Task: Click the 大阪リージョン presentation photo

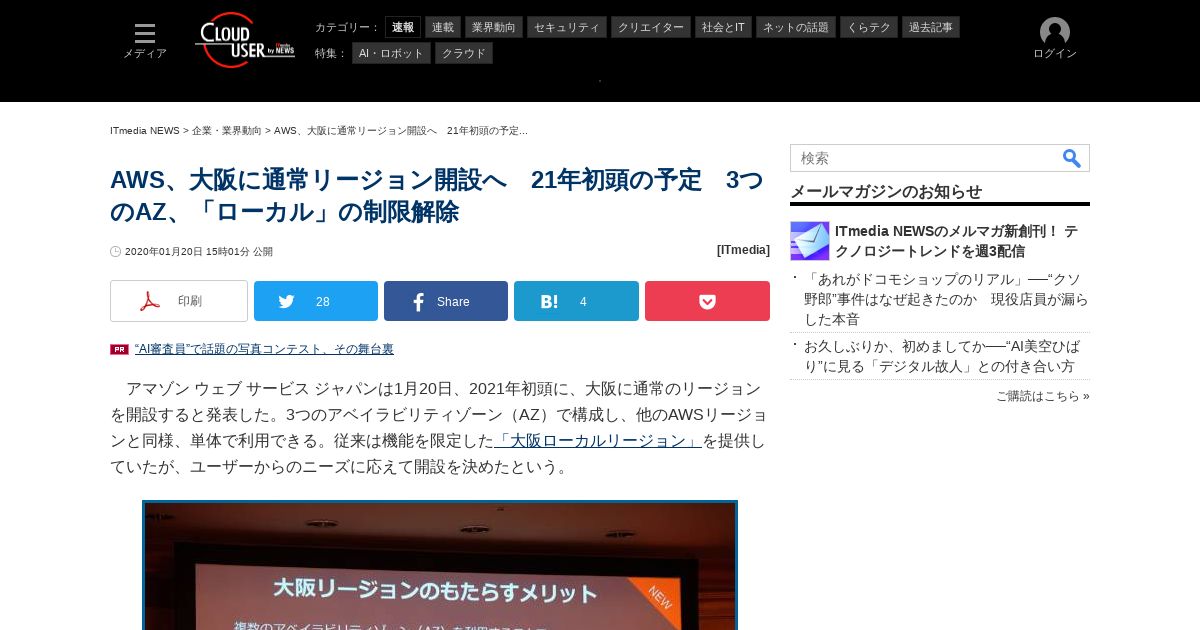Action: [440, 566]
